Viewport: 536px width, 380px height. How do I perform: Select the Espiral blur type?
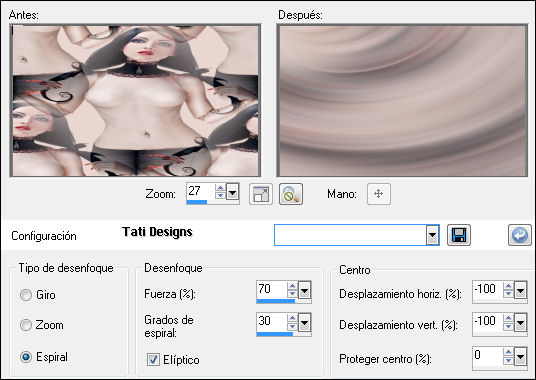tap(26, 357)
